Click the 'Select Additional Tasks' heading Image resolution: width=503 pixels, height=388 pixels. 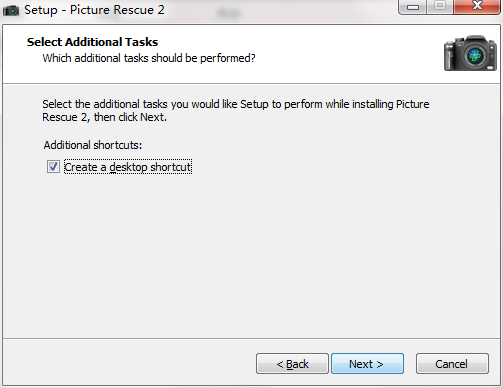pos(92,42)
